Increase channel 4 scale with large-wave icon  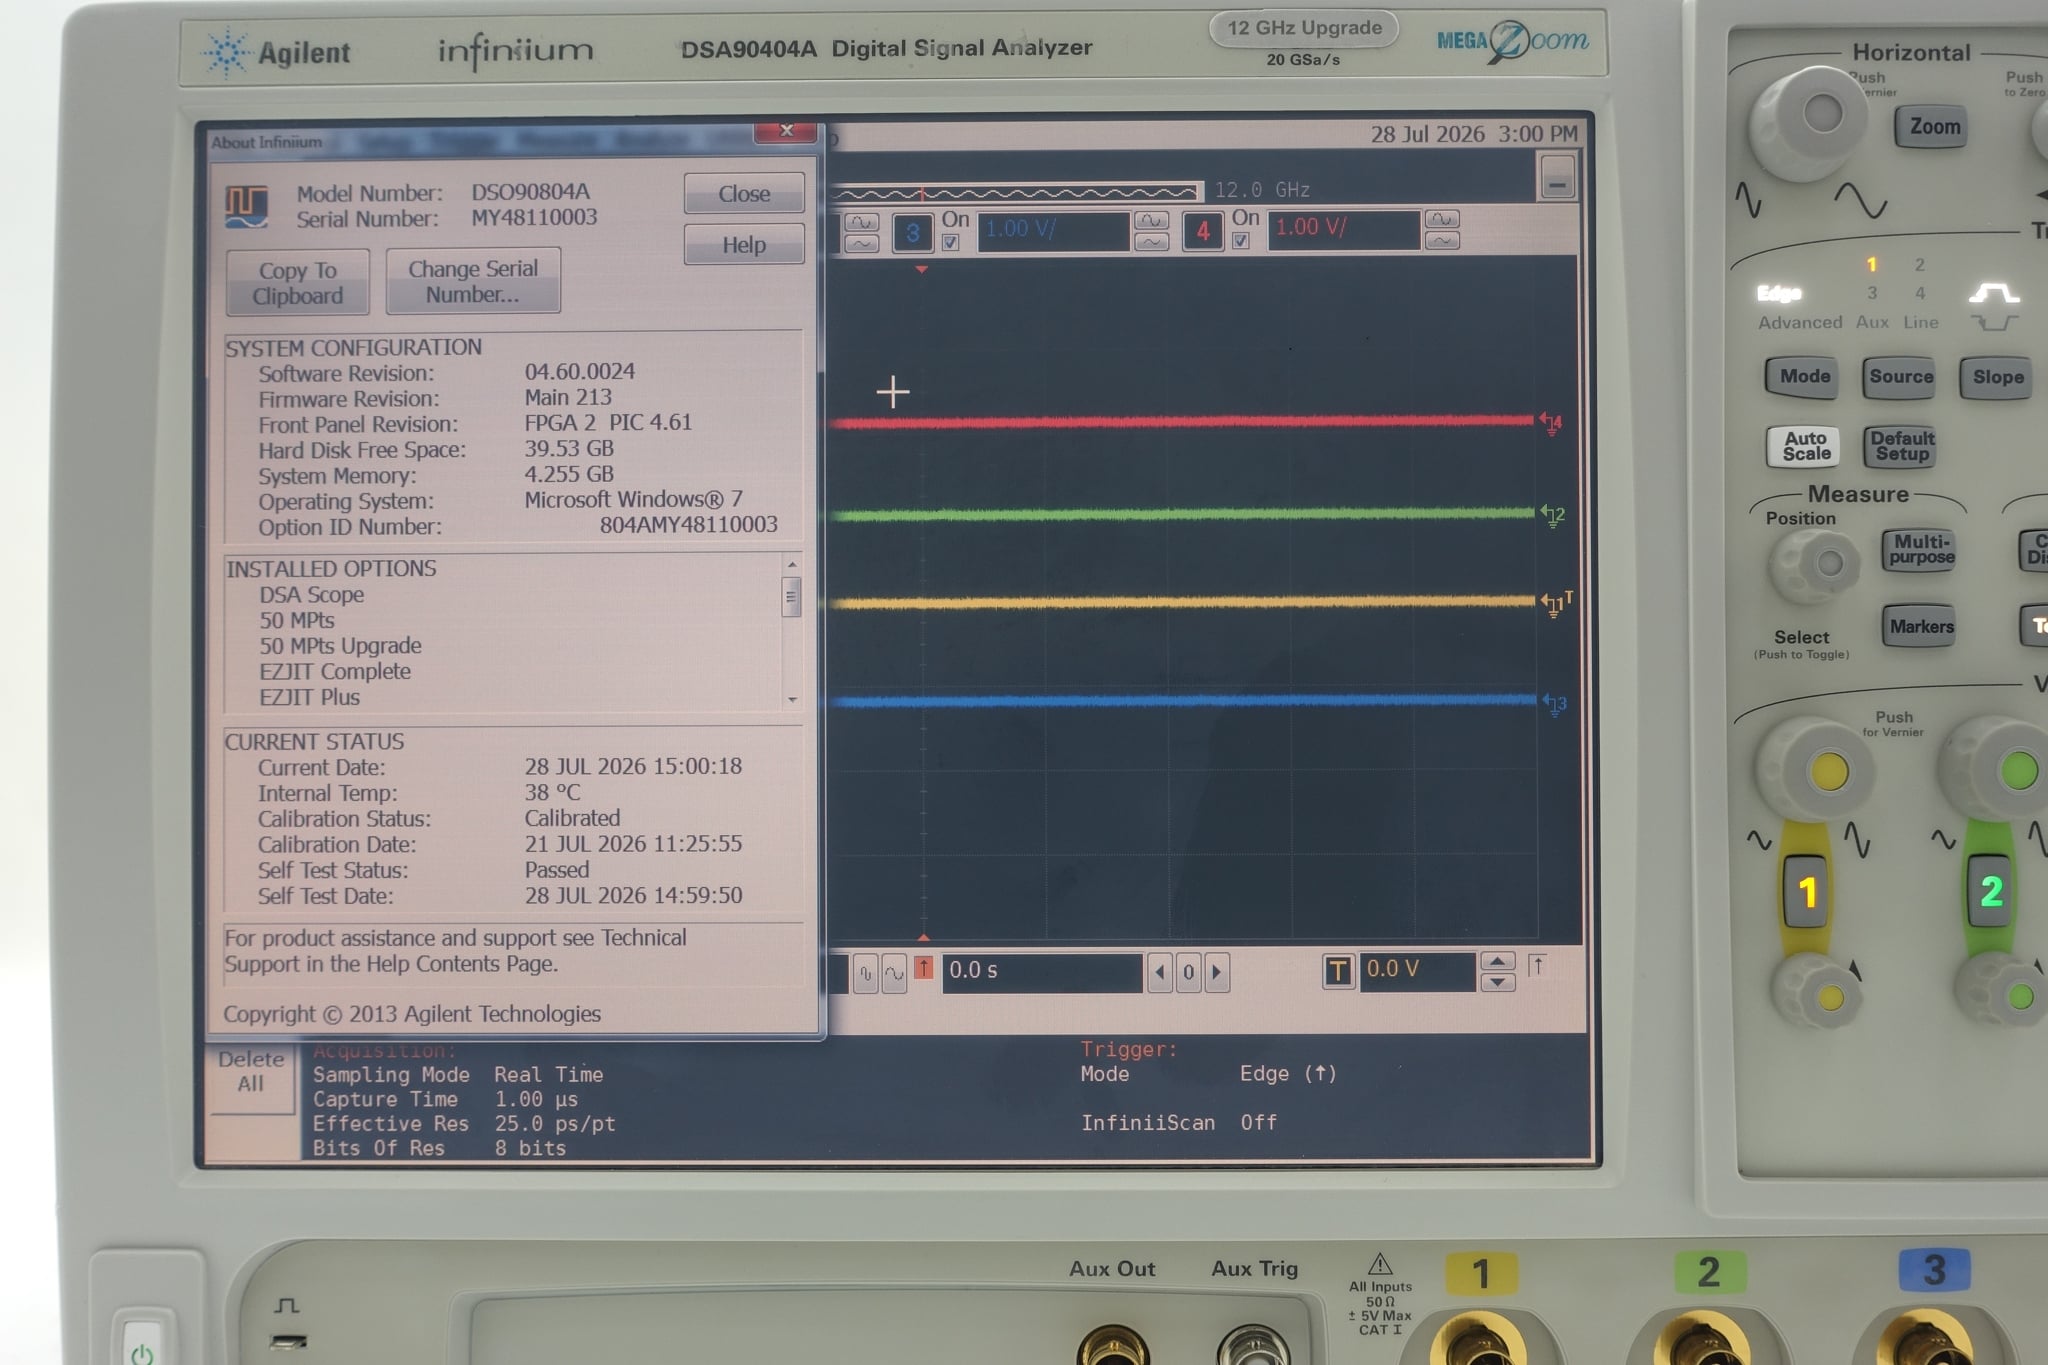1442,220
